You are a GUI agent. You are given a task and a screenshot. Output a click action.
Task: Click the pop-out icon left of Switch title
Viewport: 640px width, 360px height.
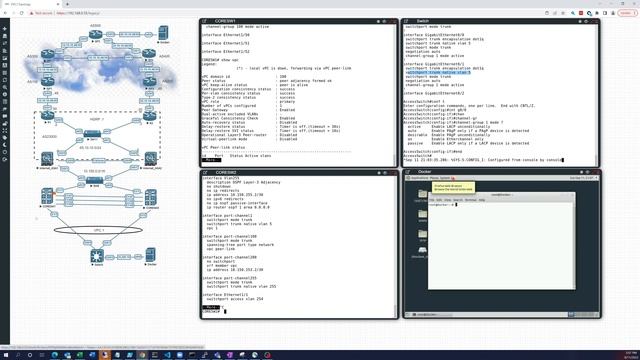pos(407,21)
